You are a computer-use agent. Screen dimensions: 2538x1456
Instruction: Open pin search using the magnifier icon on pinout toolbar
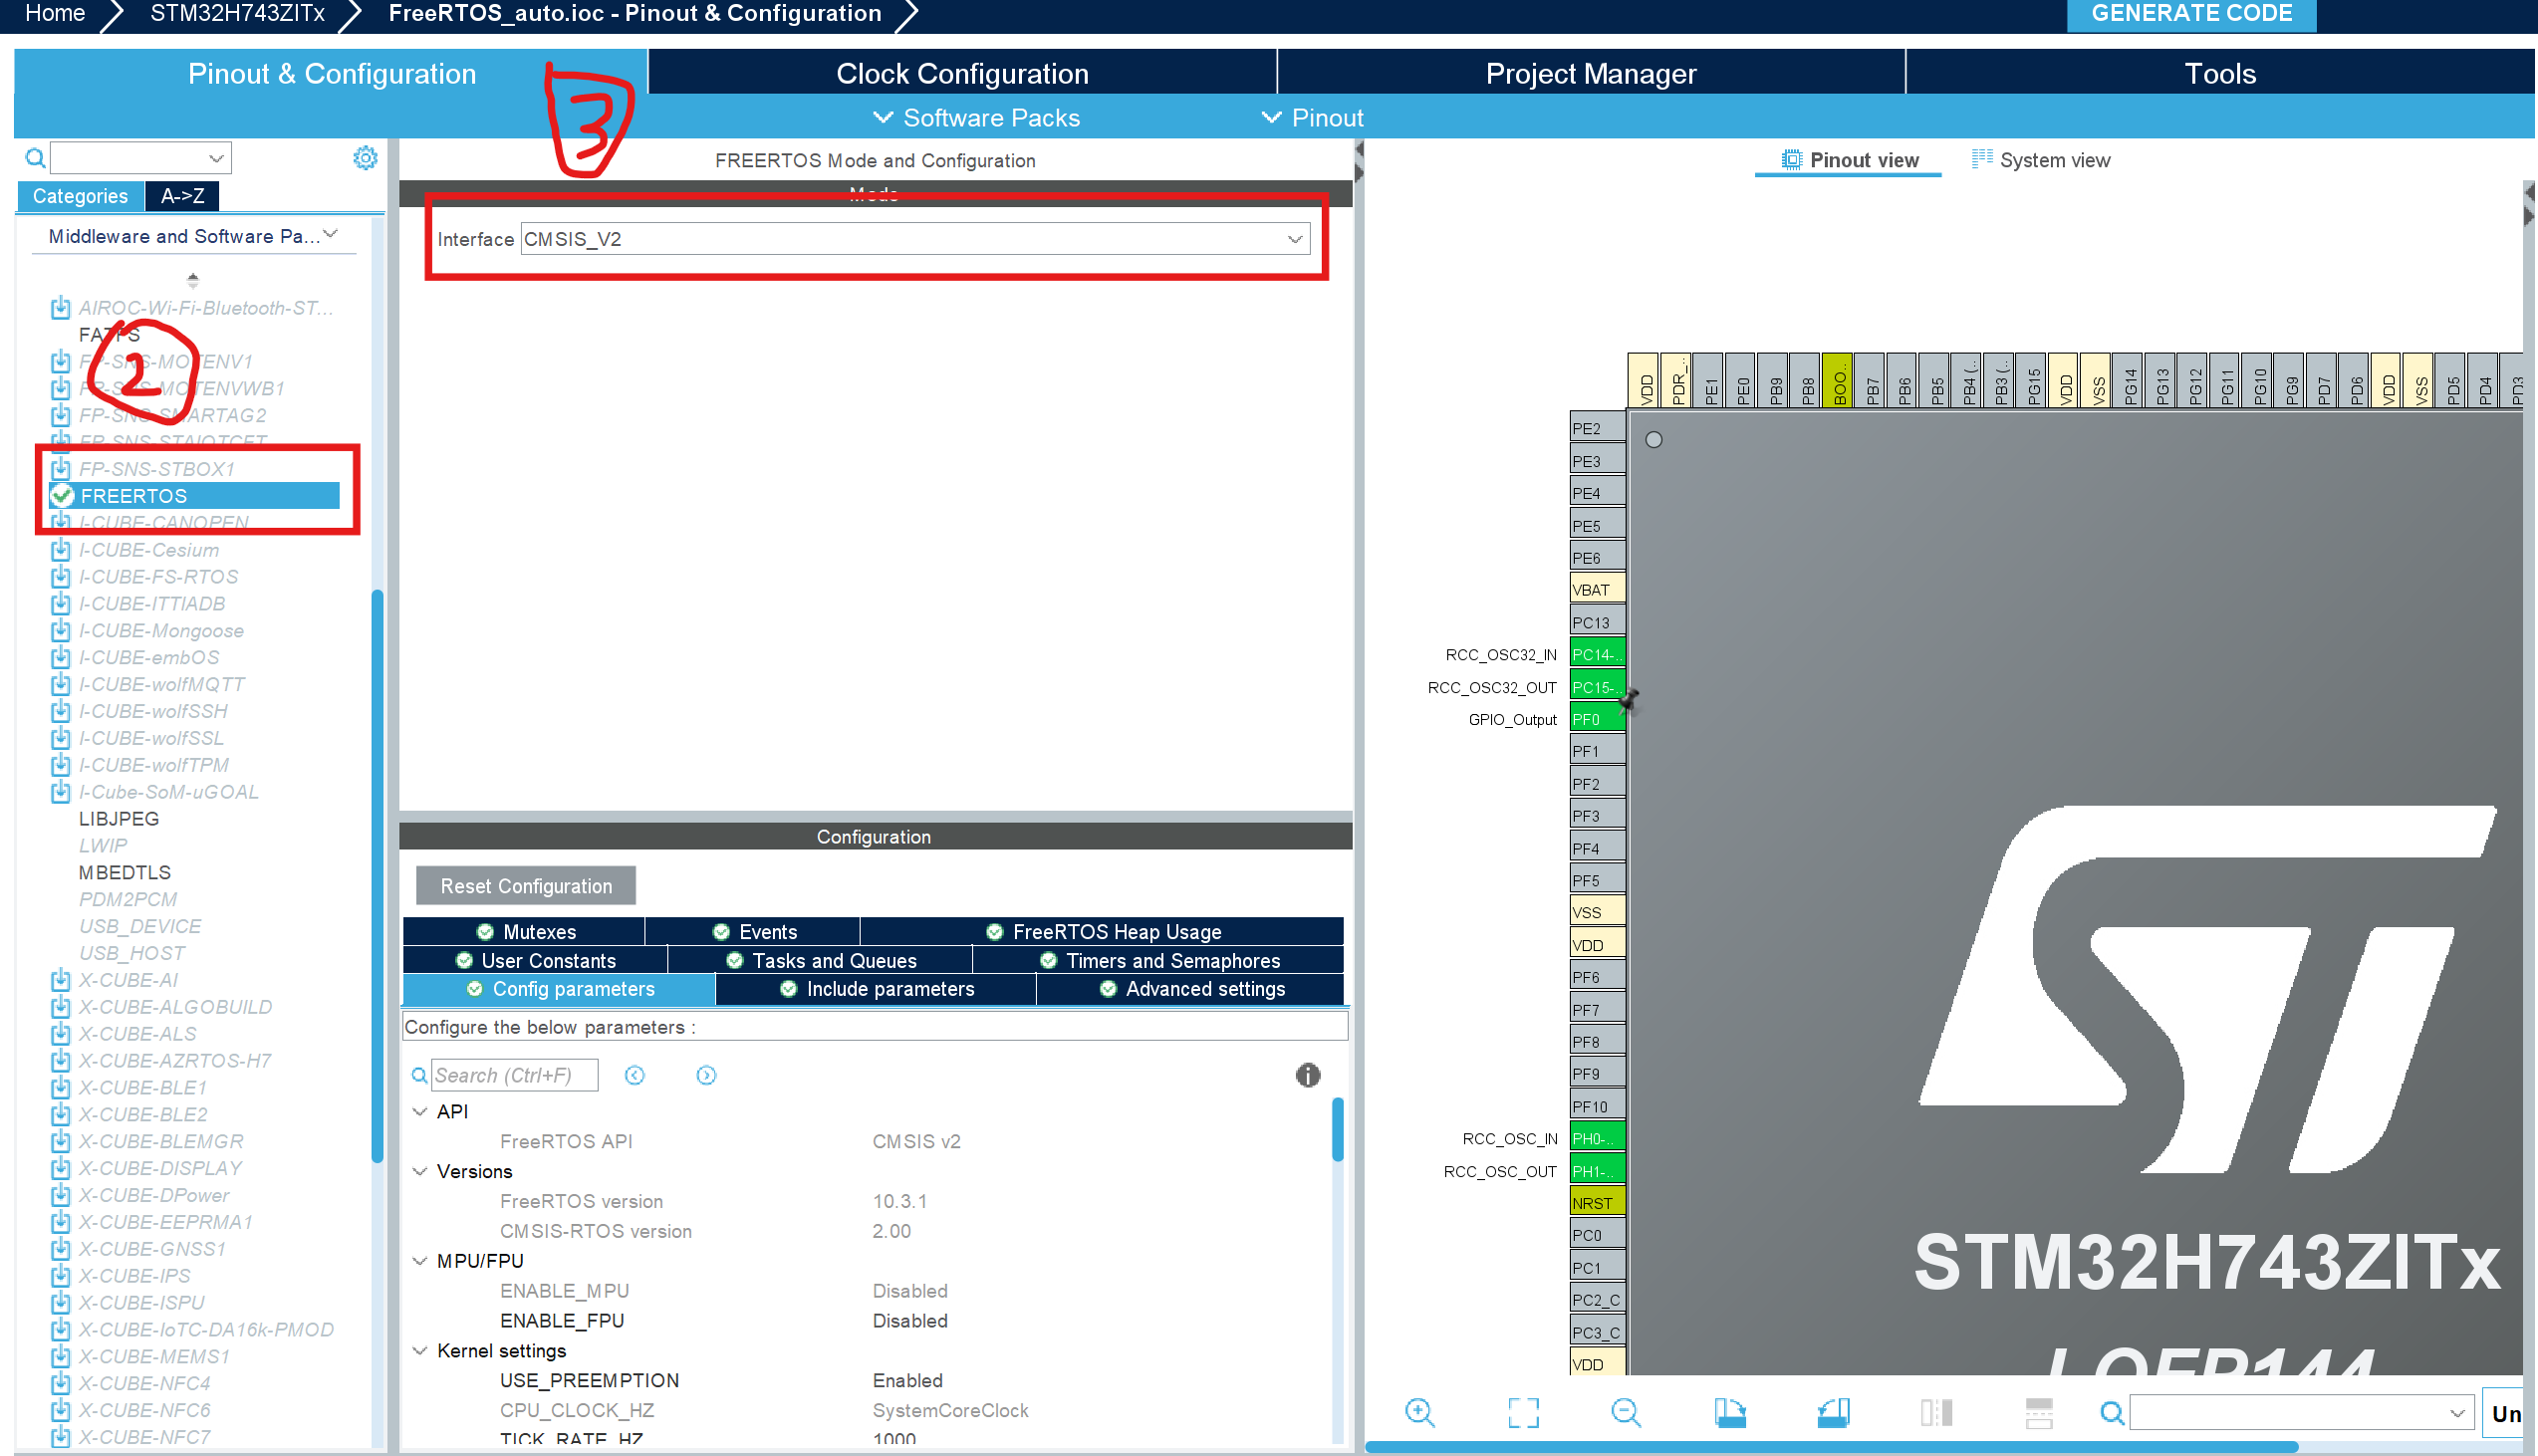pyautogui.click(x=2112, y=1412)
